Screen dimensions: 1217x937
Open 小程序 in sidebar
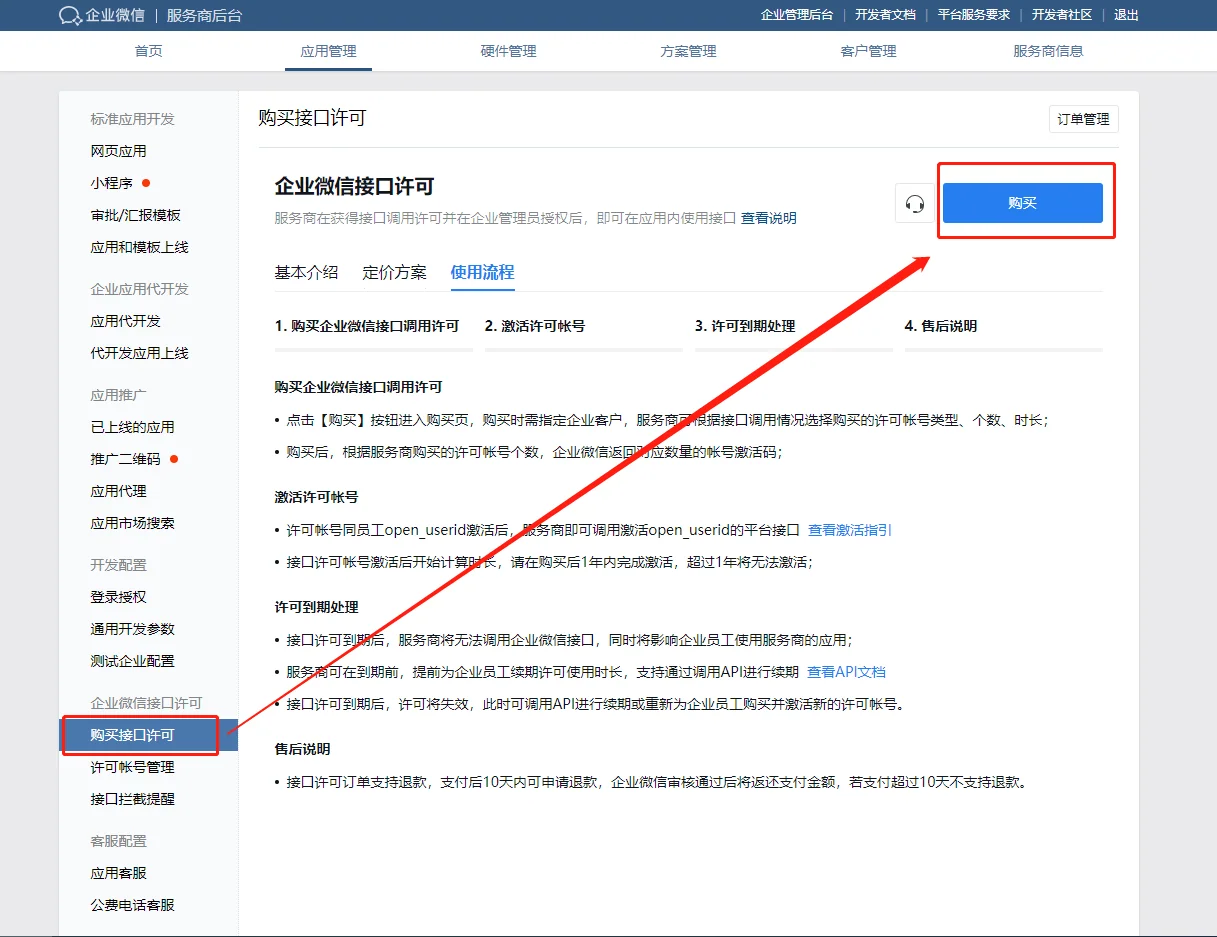(x=111, y=183)
